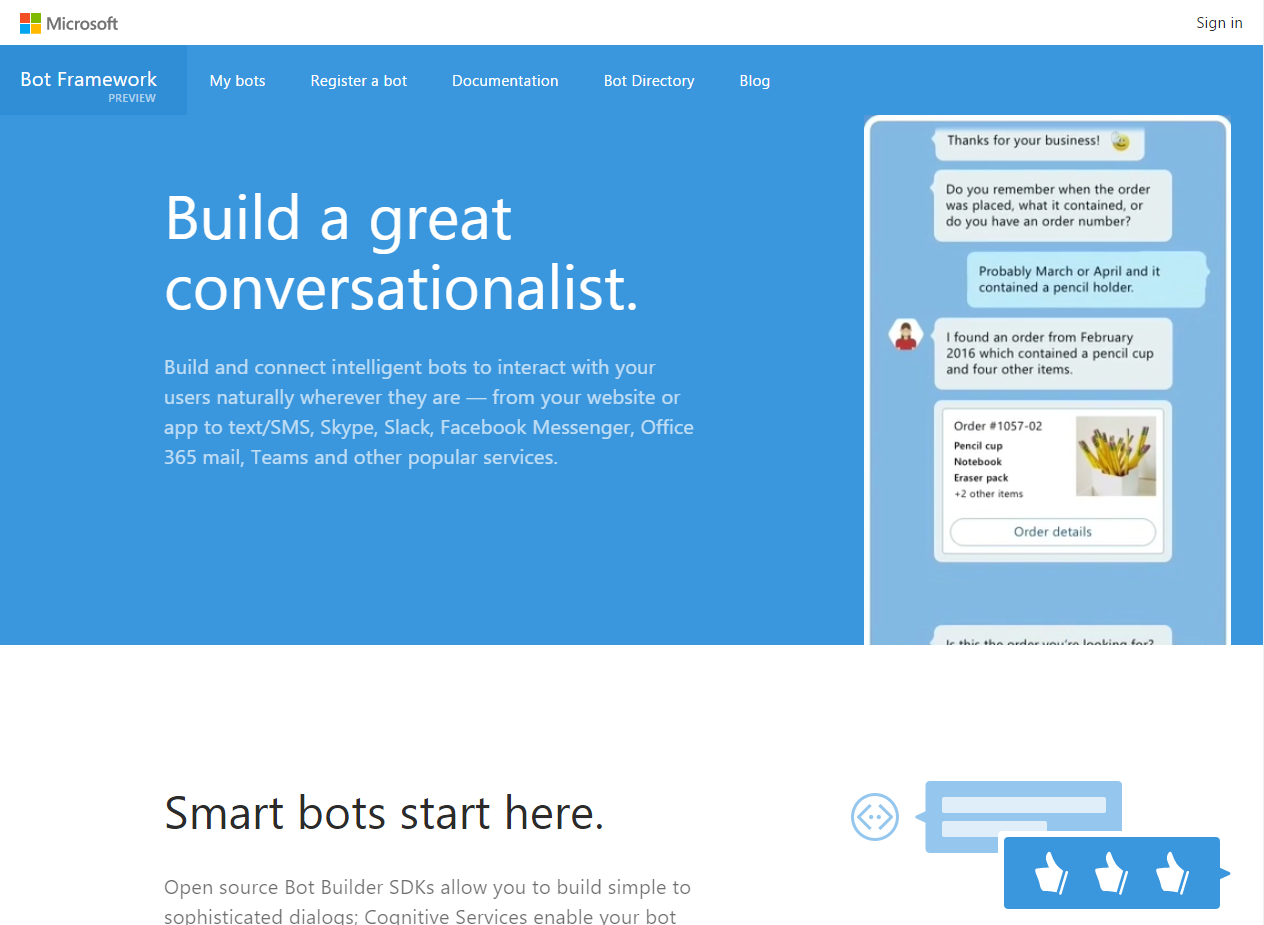Click the 'I found an order from February' message

1053,353
